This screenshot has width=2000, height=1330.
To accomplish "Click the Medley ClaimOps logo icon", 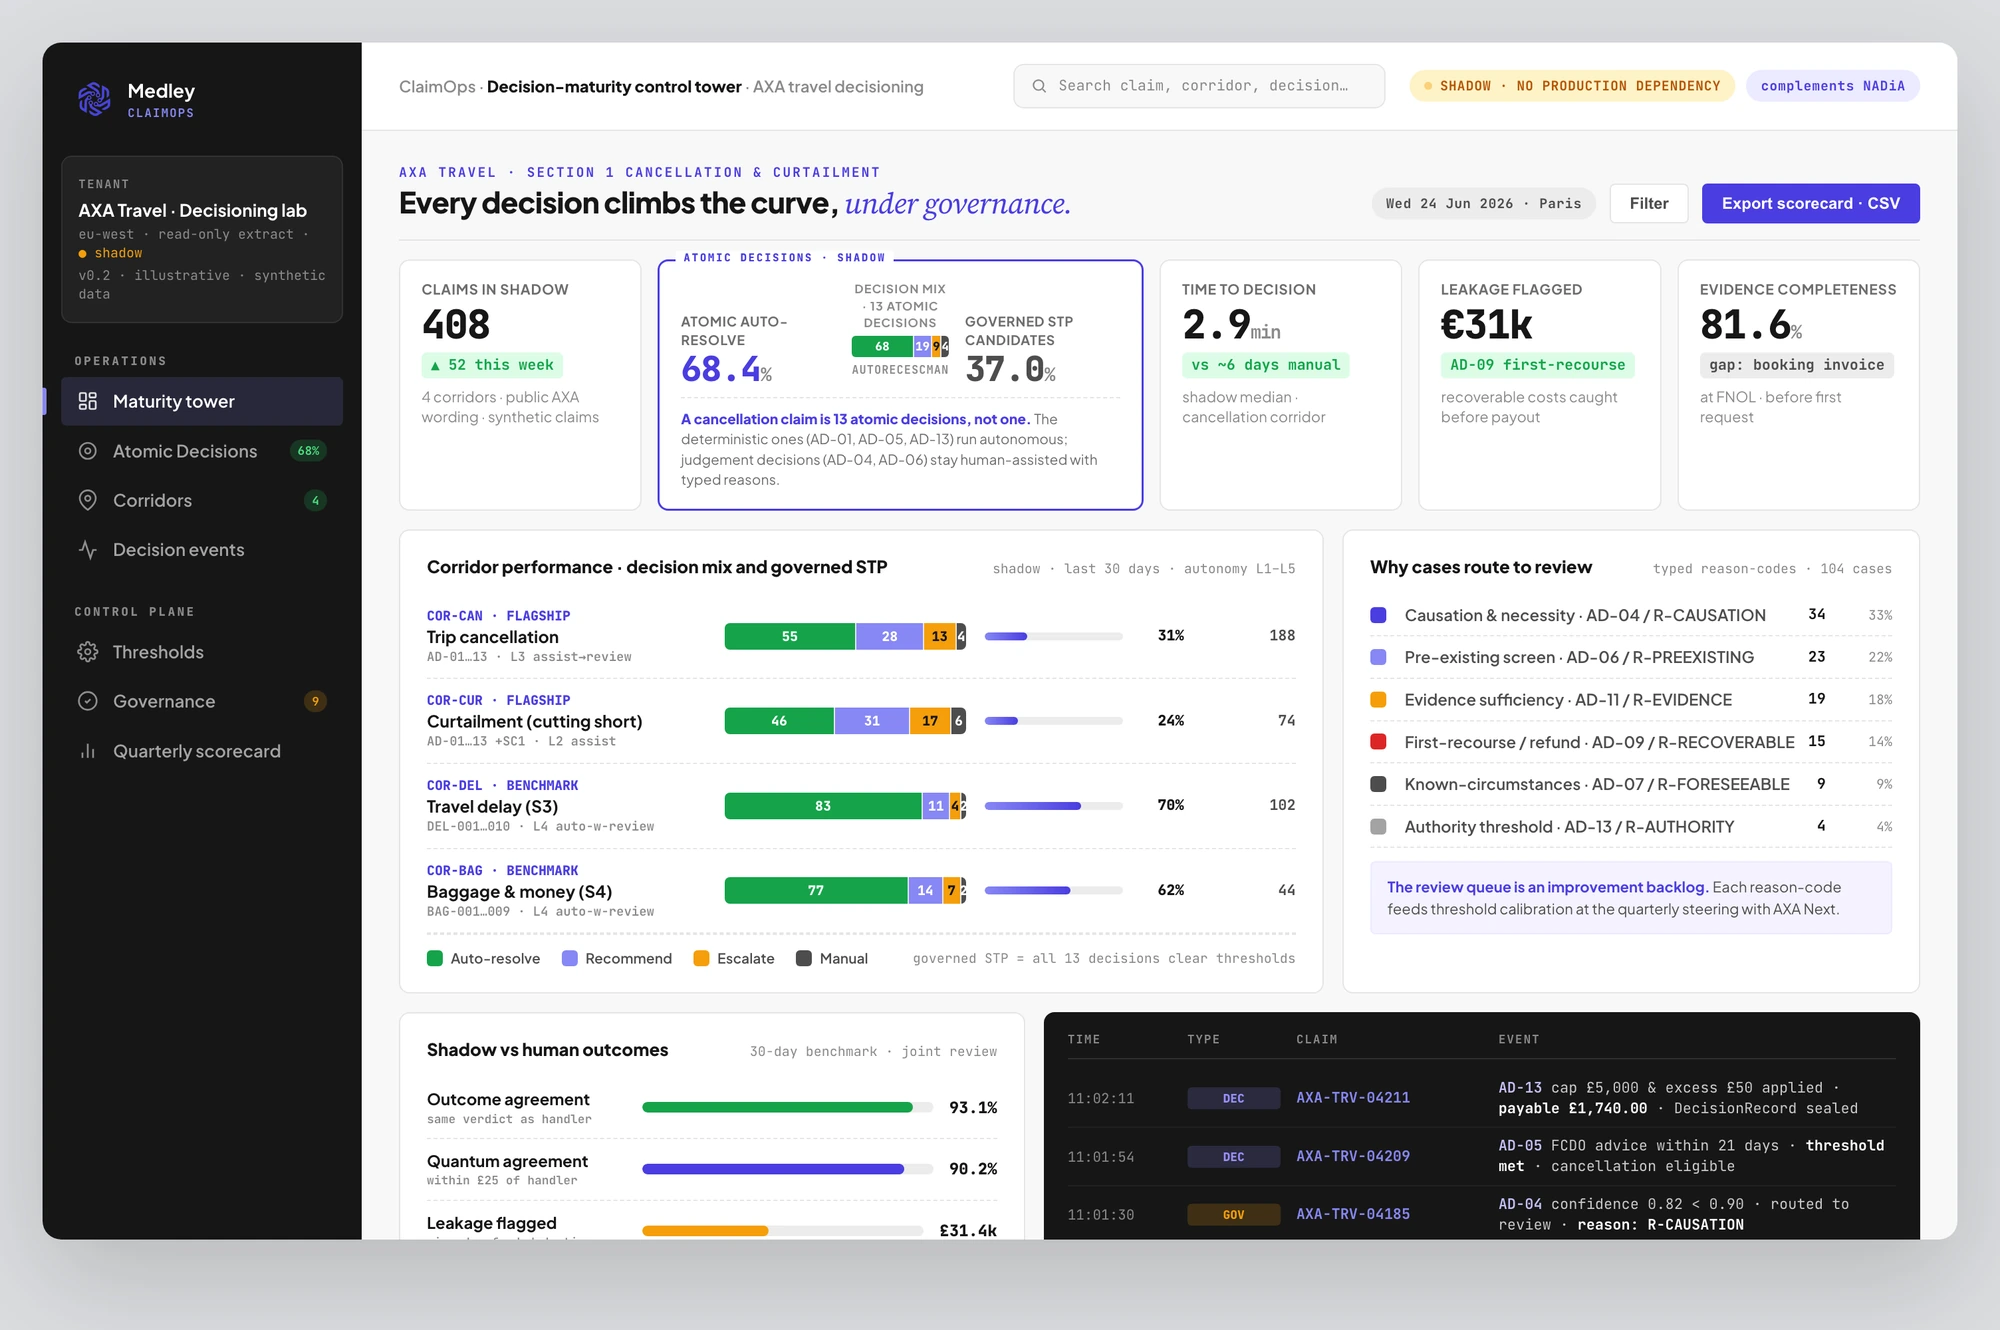I will pyautogui.click(x=94, y=99).
